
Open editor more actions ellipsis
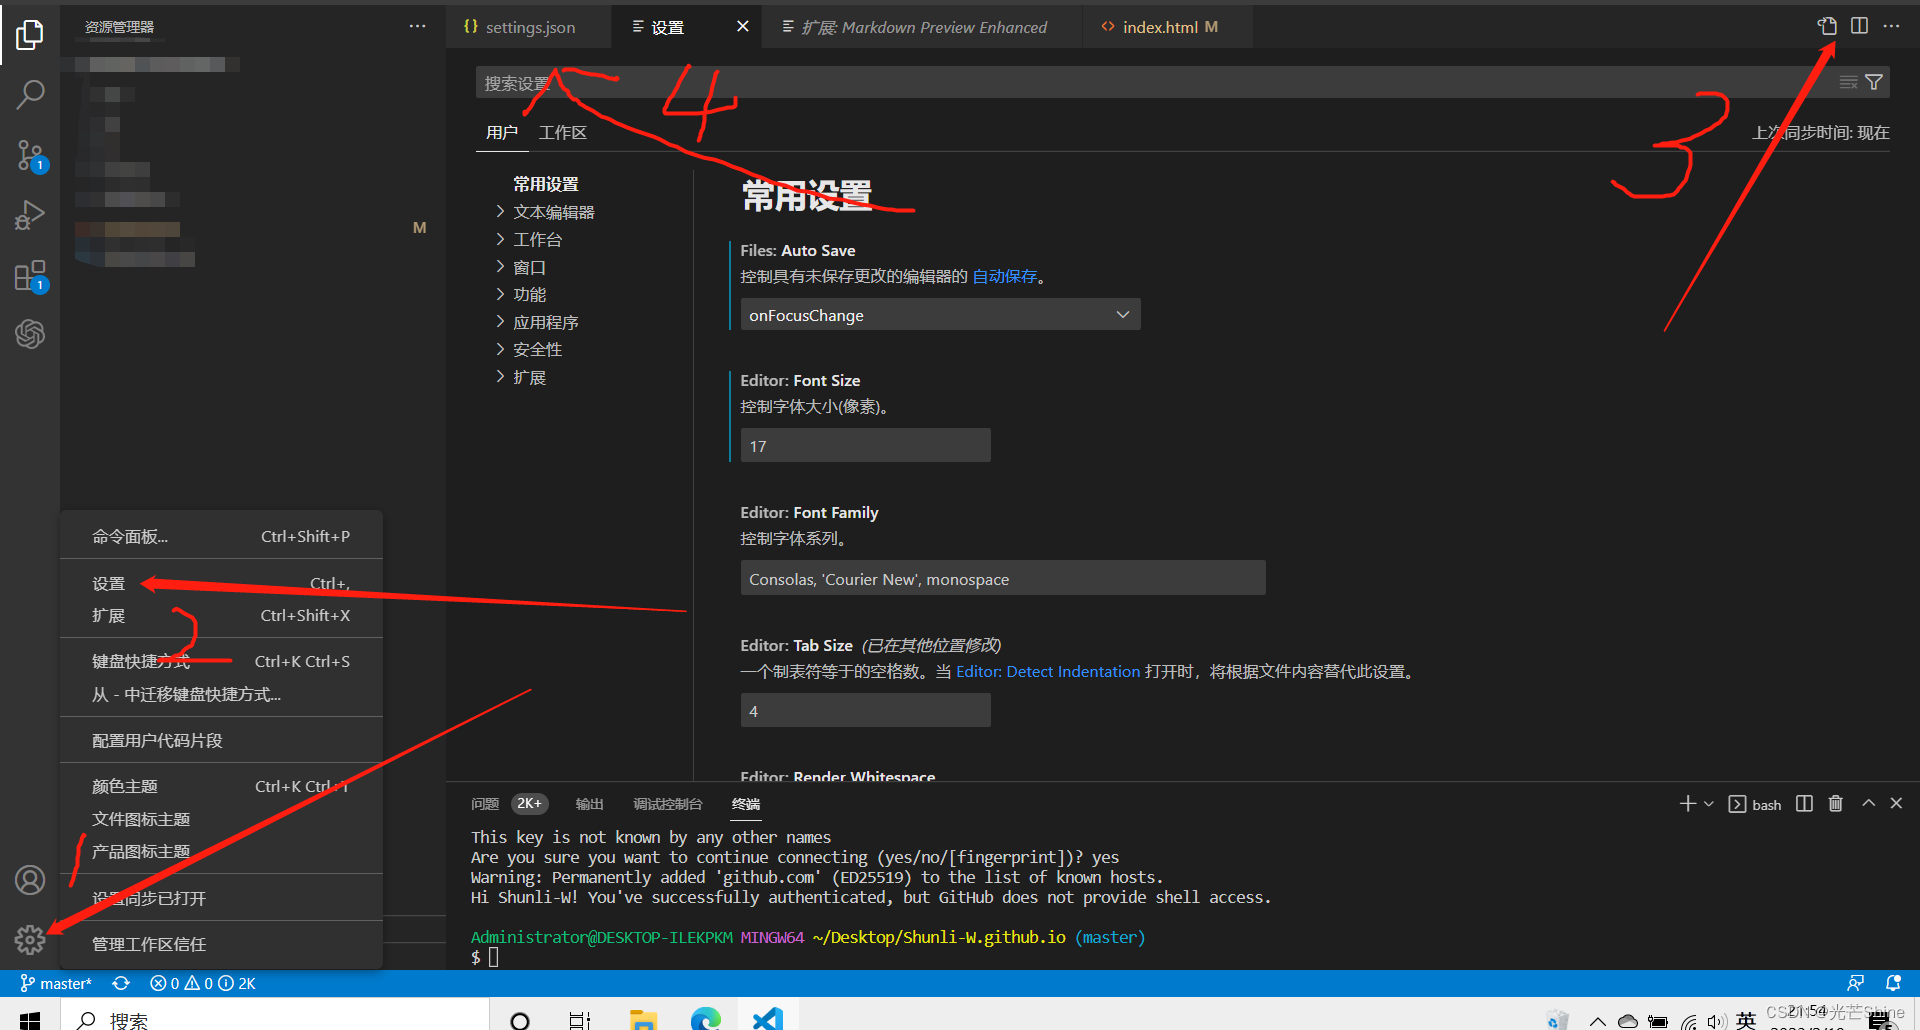point(1891,26)
